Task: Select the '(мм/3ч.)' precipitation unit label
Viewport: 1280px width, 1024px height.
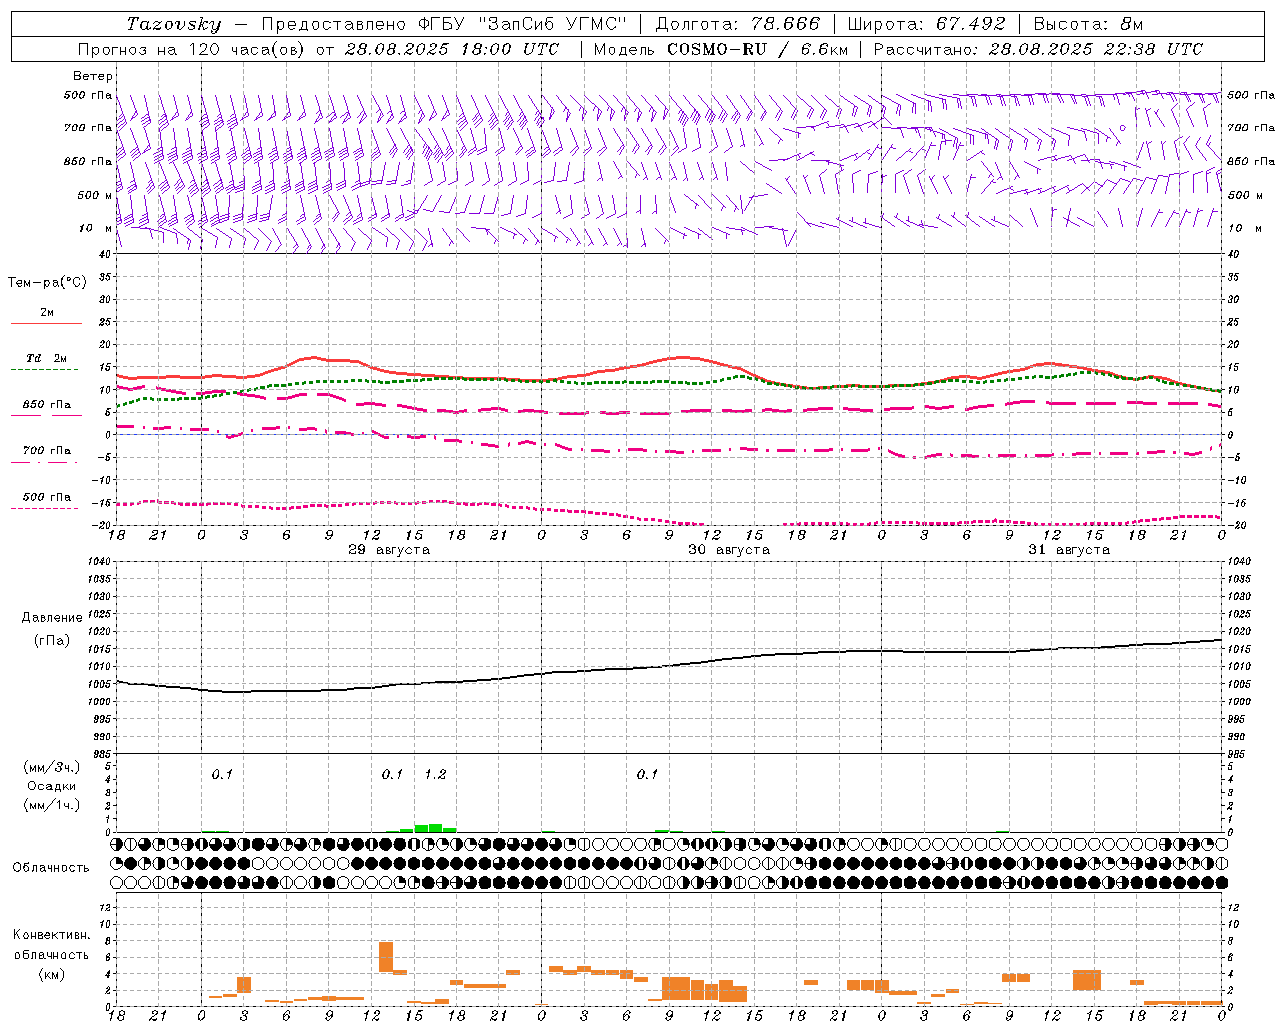Action: [x=52, y=768]
